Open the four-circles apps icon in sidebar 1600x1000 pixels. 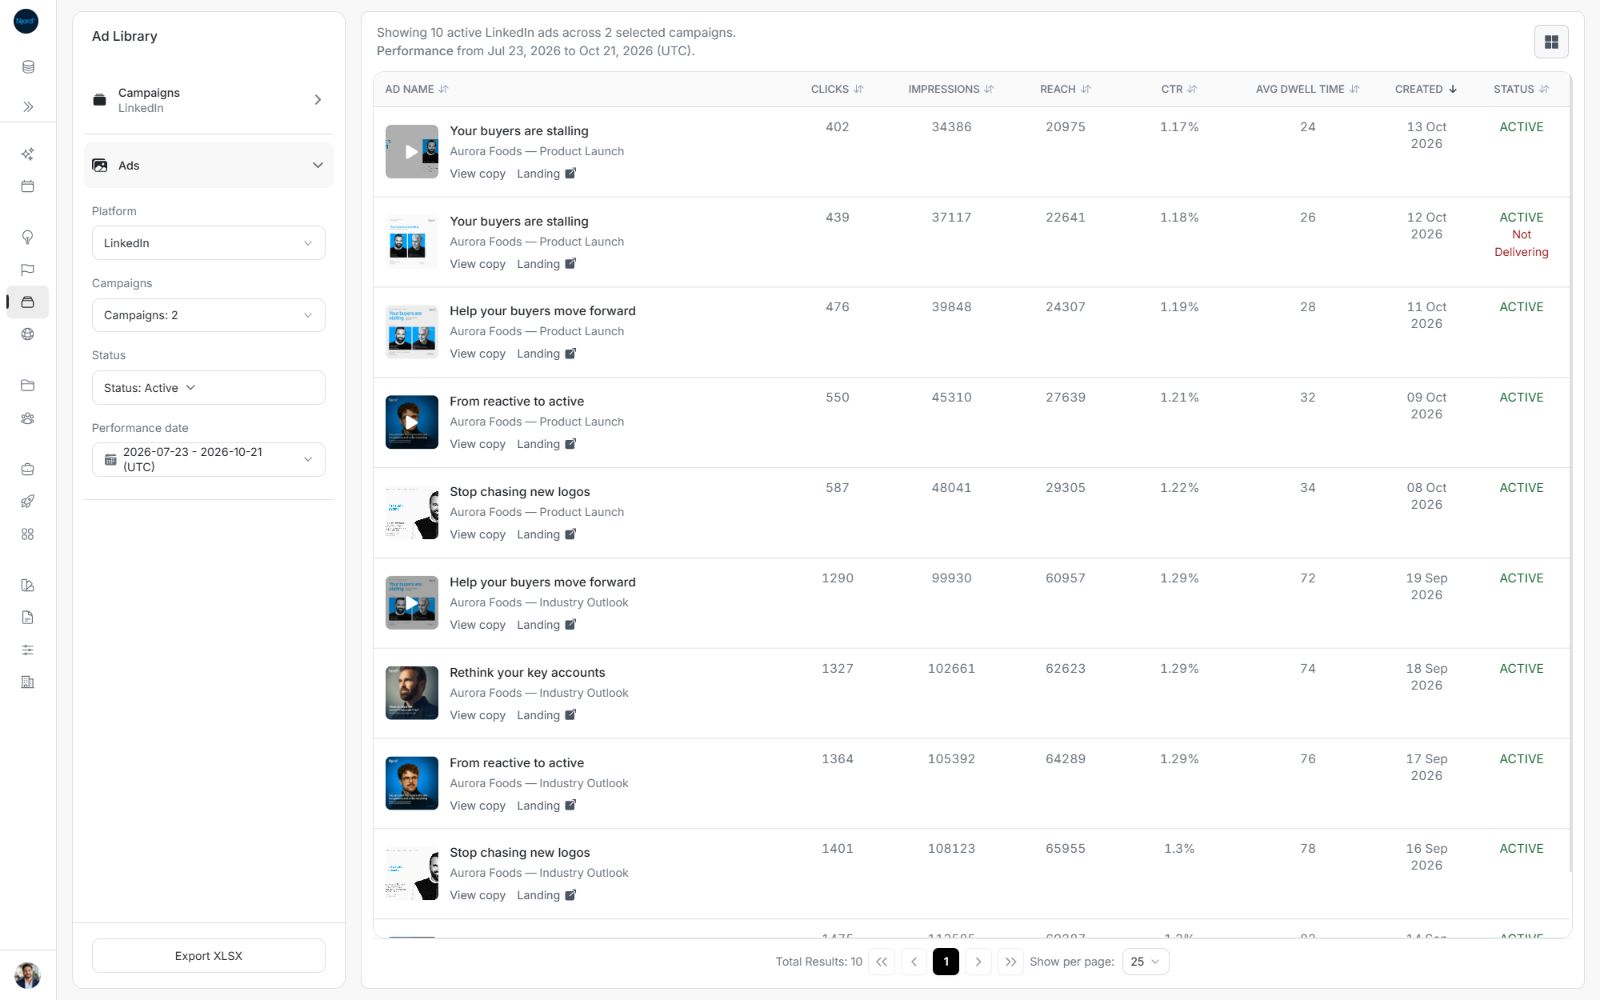28,534
